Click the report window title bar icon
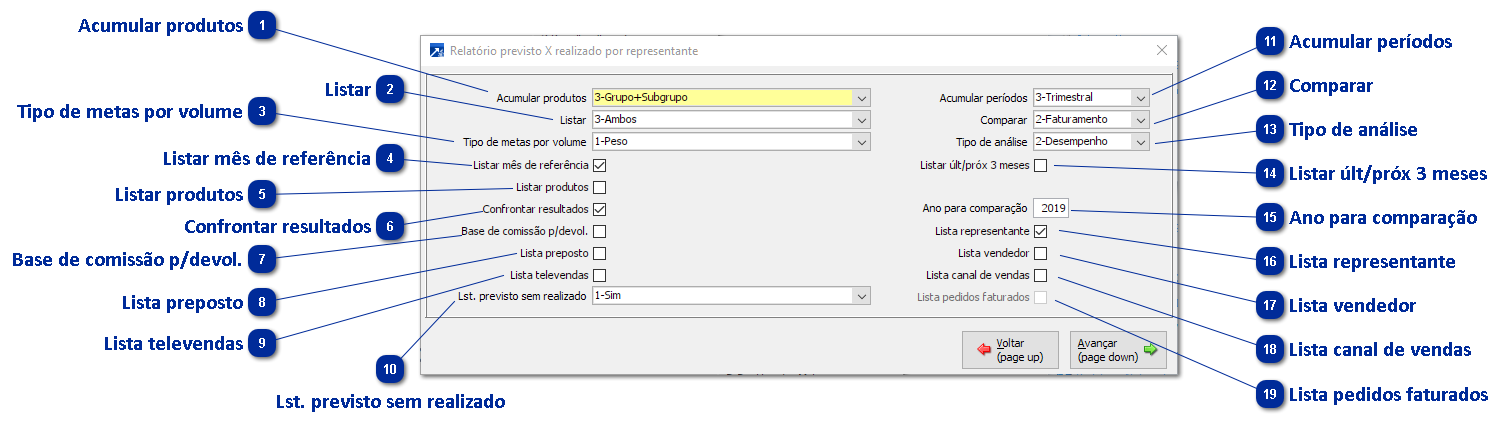 (436, 50)
